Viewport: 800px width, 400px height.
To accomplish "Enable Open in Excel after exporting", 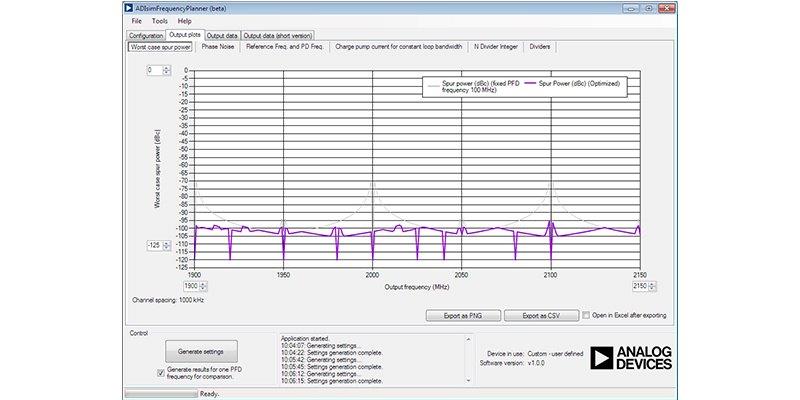I will point(586,315).
